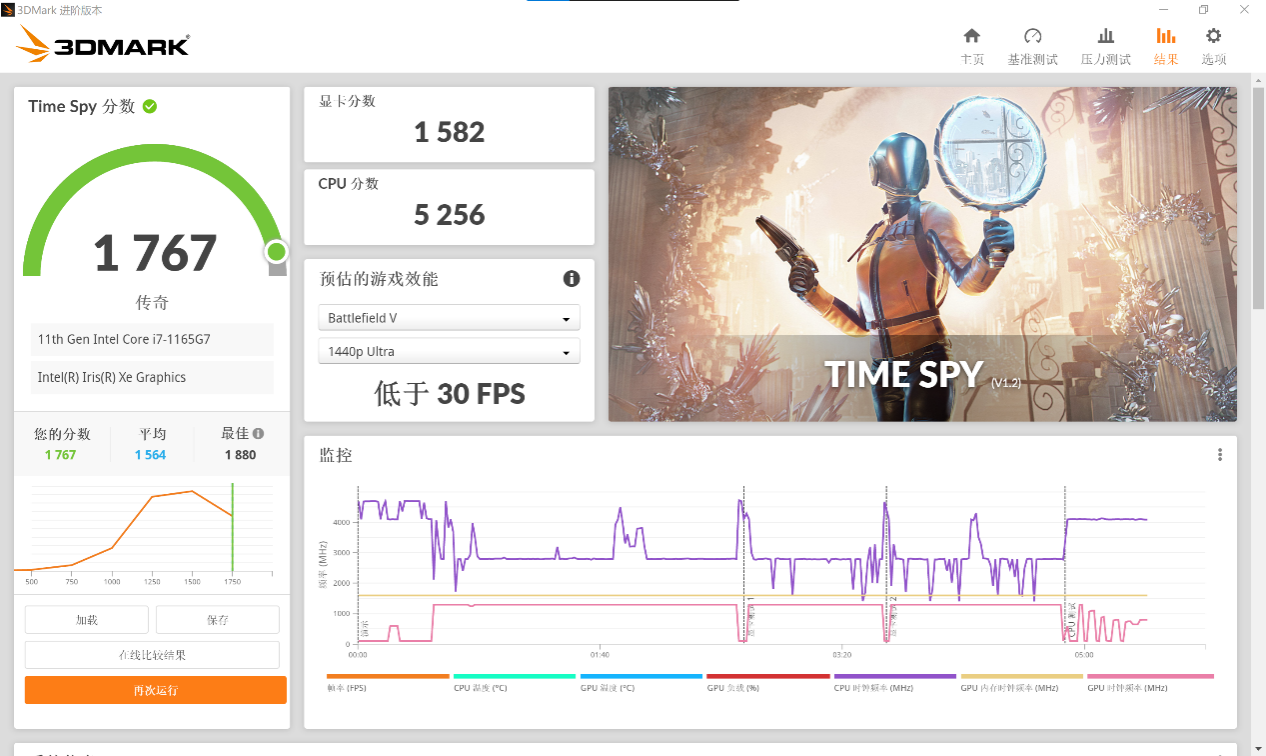Image resolution: width=1266 pixels, height=756 pixels.
Task: Click the 显卡分数 1 582 card
Action: (x=449, y=124)
